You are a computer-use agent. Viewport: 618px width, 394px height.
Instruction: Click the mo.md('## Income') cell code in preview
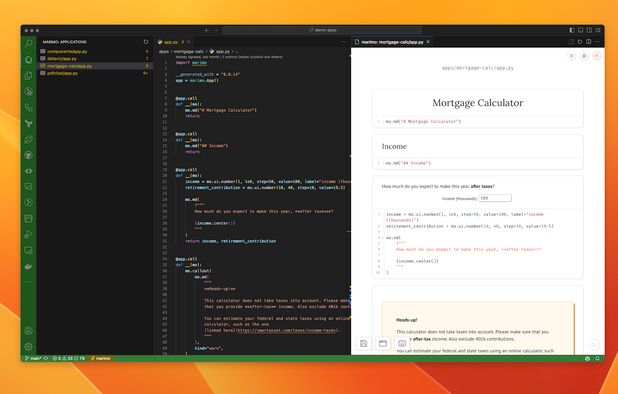408,163
